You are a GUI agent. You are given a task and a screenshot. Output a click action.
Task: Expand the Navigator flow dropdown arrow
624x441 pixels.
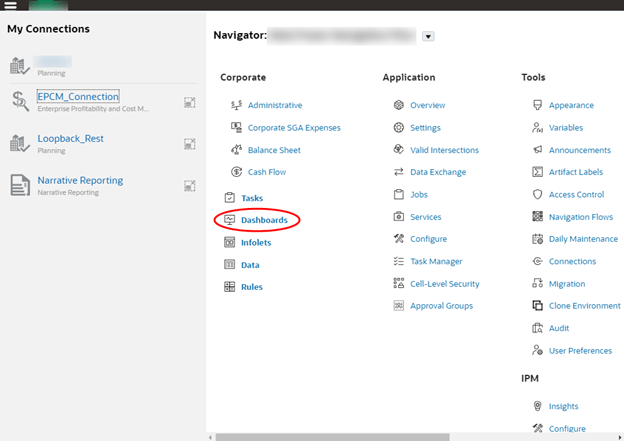click(428, 36)
